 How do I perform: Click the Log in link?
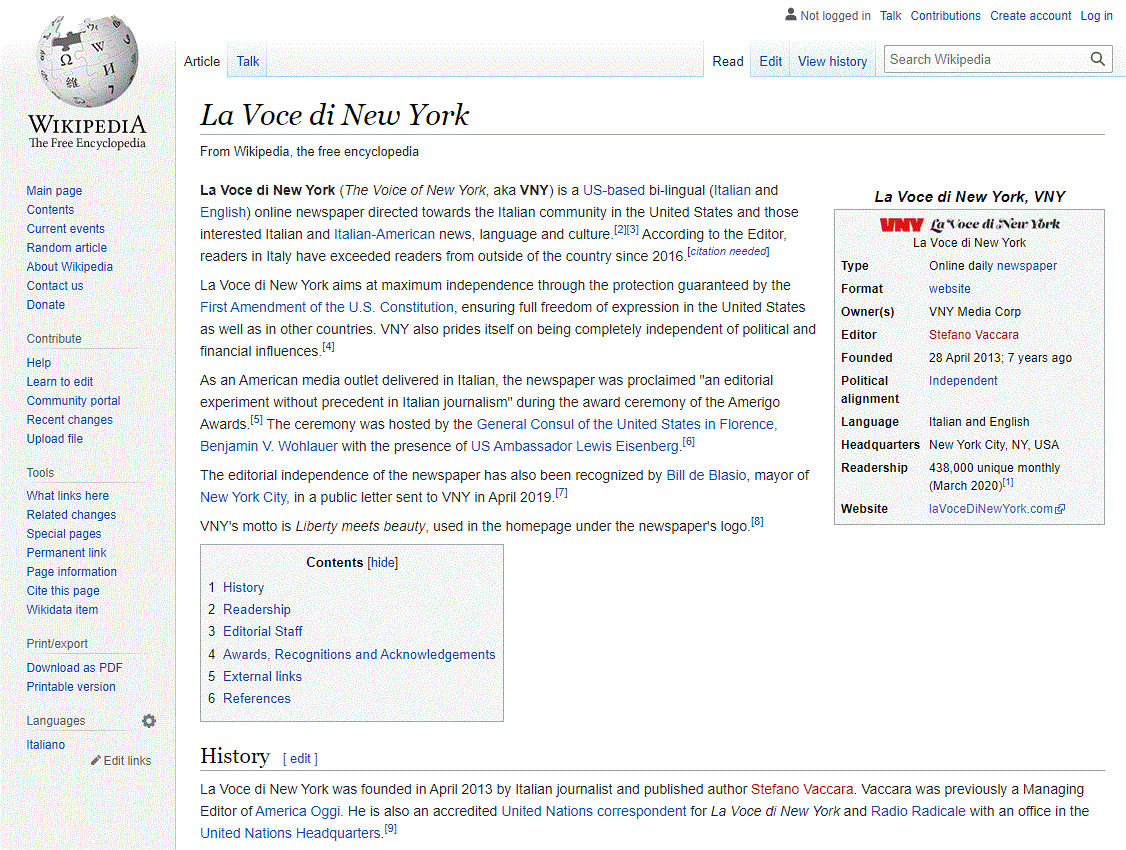[1097, 16]
